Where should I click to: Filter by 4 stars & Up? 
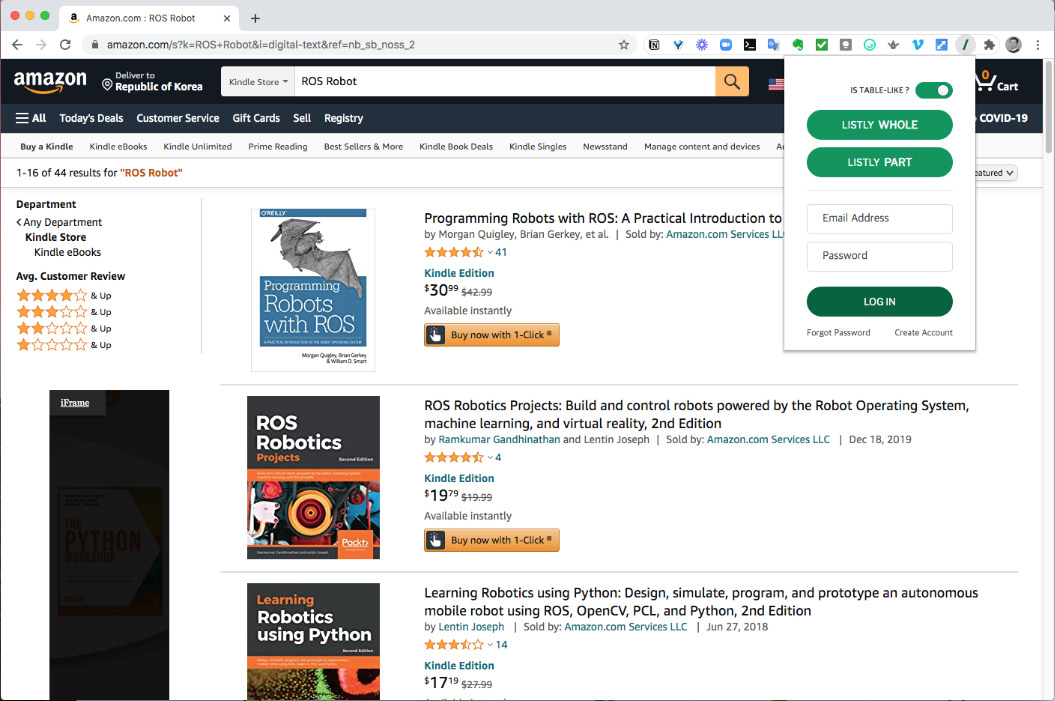pos(64,295)
